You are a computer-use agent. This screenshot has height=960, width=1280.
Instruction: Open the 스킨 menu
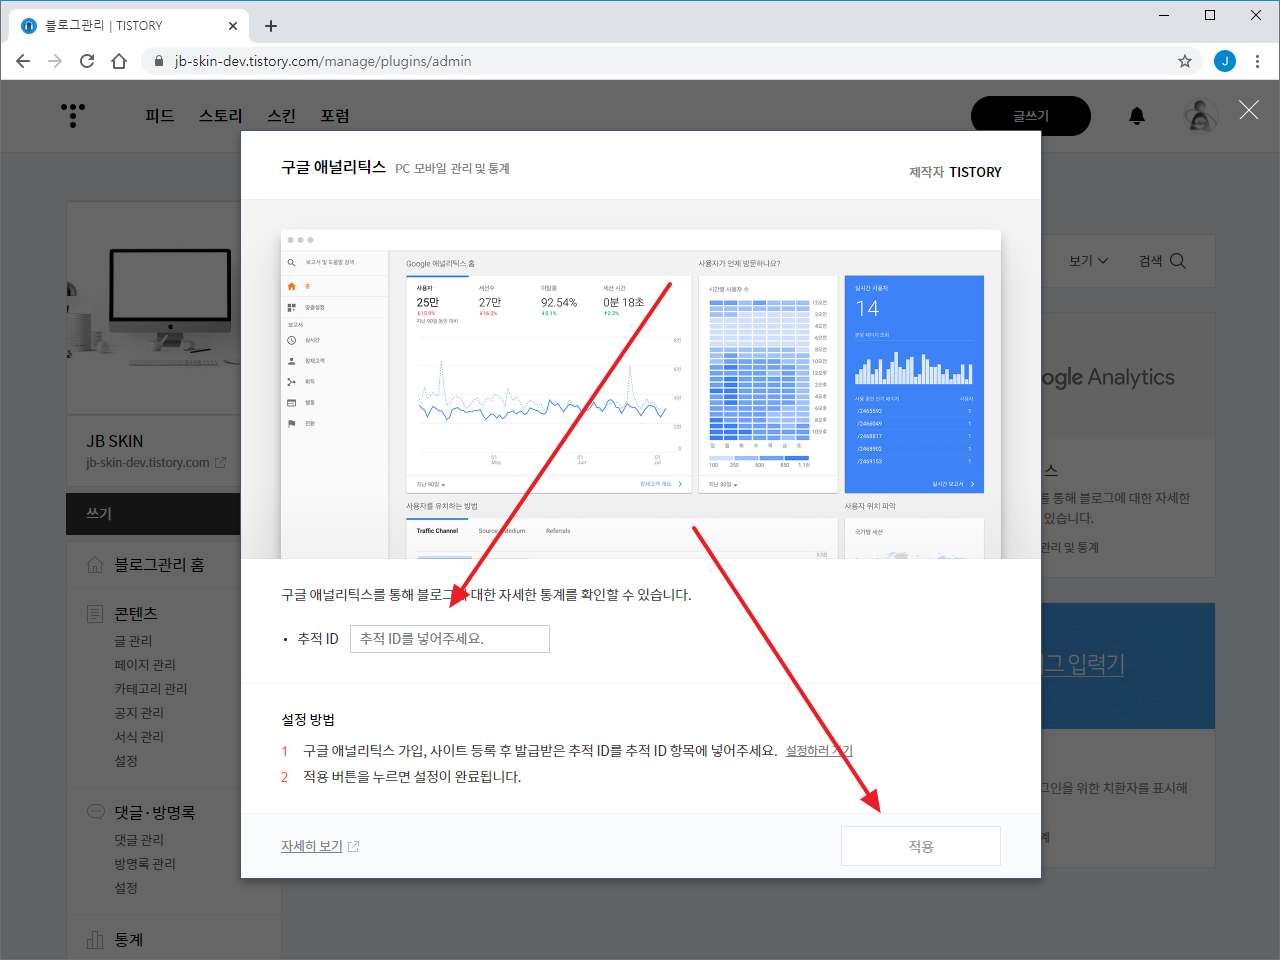(x=282, y=116)
